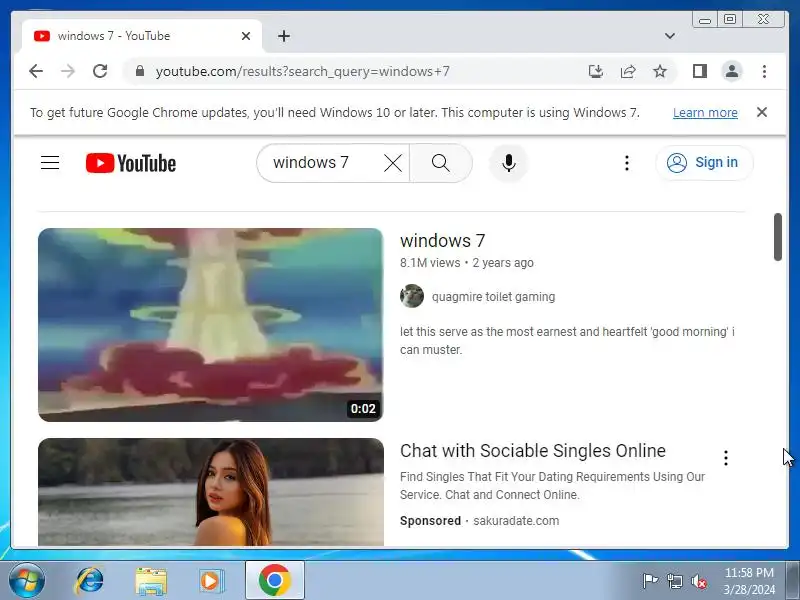Click the Sign in button
This screenshot has height=600, width=800.
[704, 163]
